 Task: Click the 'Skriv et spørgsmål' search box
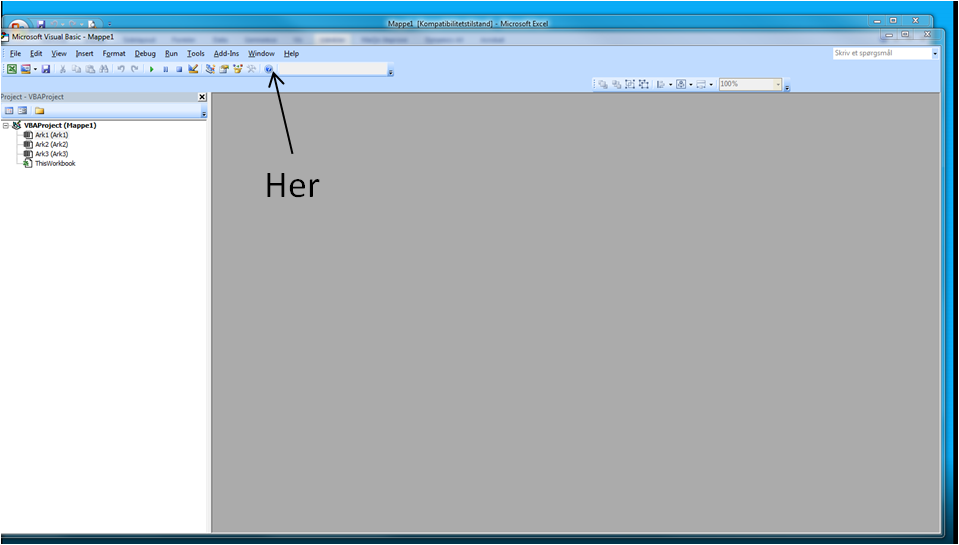[880, 53]
